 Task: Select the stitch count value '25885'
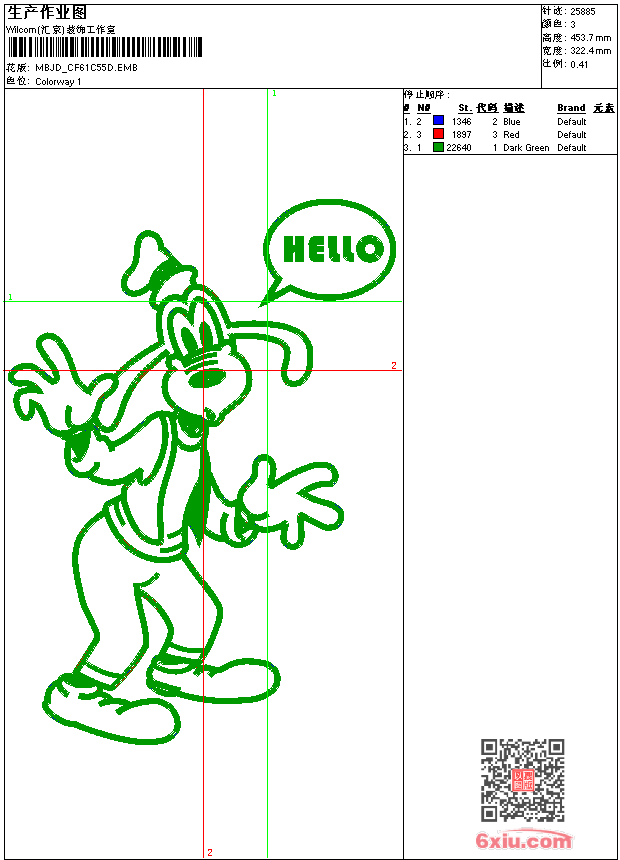583,12
